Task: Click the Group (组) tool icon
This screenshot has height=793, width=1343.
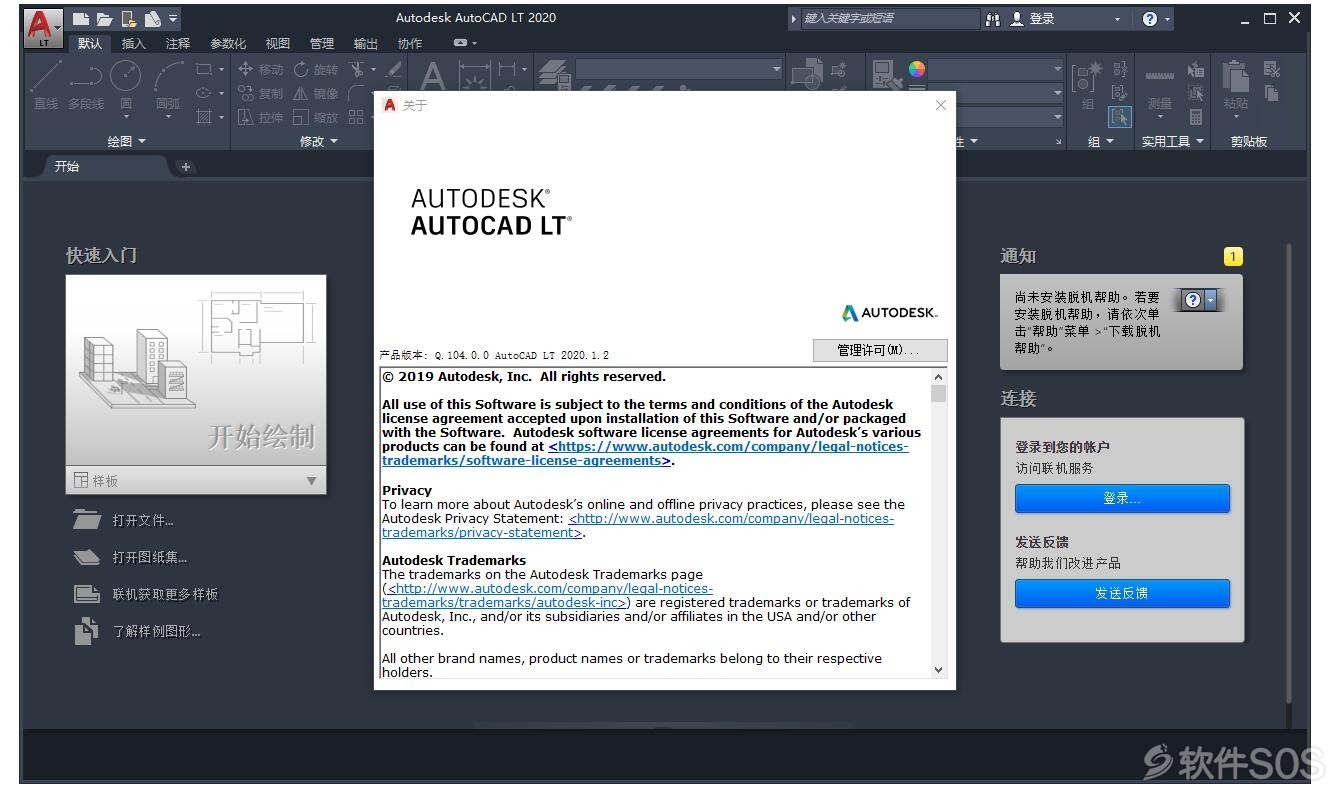Action: click(x=1087, y=85)
